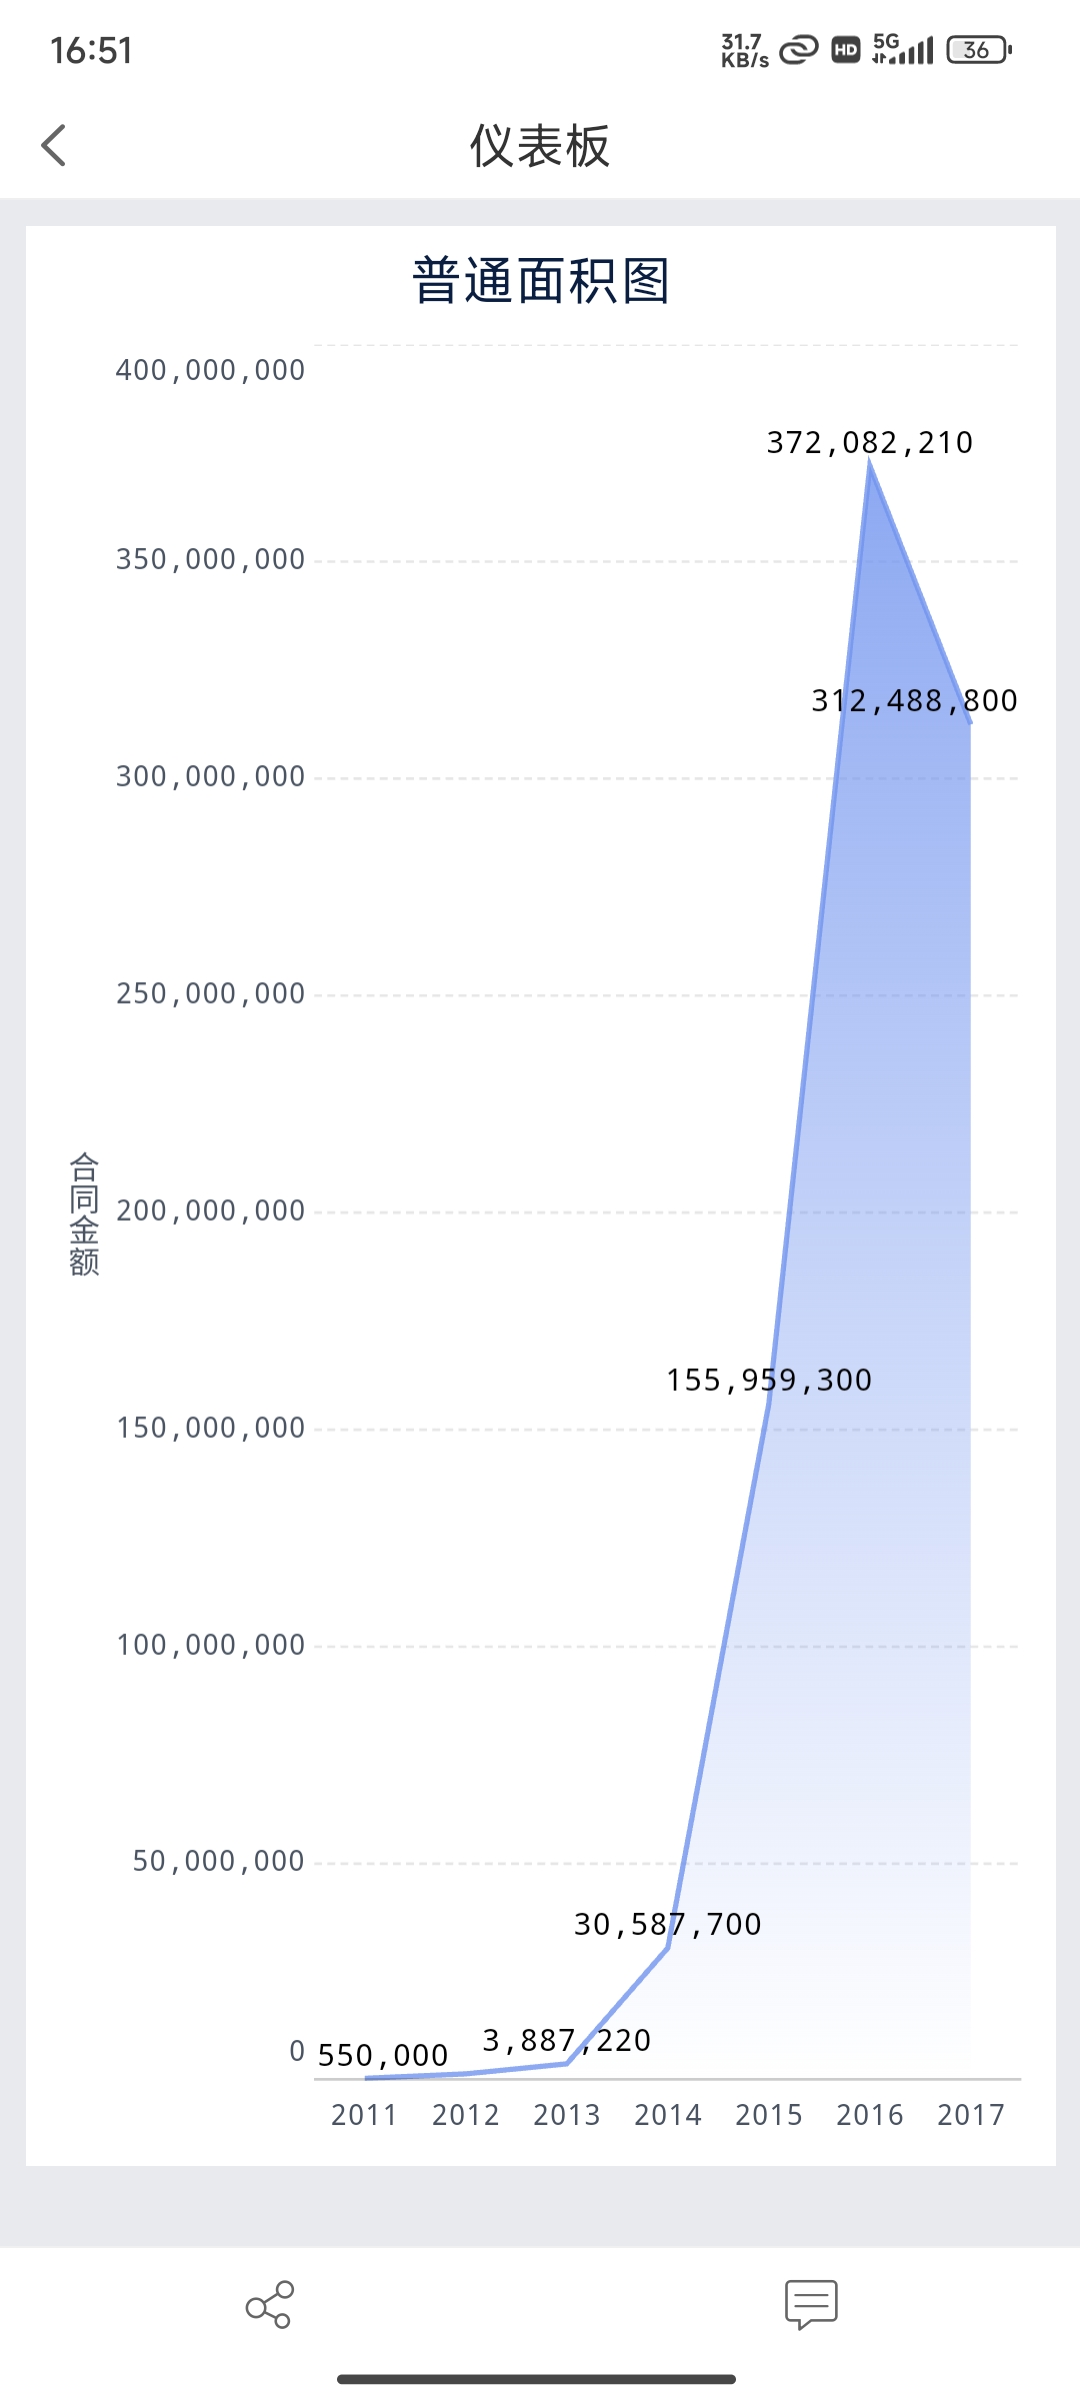Tap the 3,887,220 data label
This screenshot has width=1080, height=2400.
click(x=566, y=2041)
